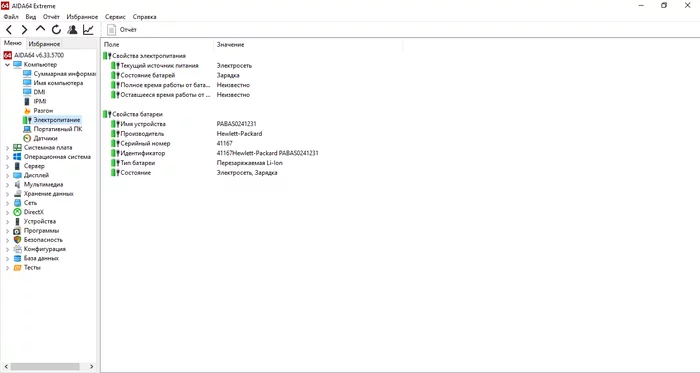Expand the Хранение данных node
Screen dimensions: 700x373
(7, 194)
